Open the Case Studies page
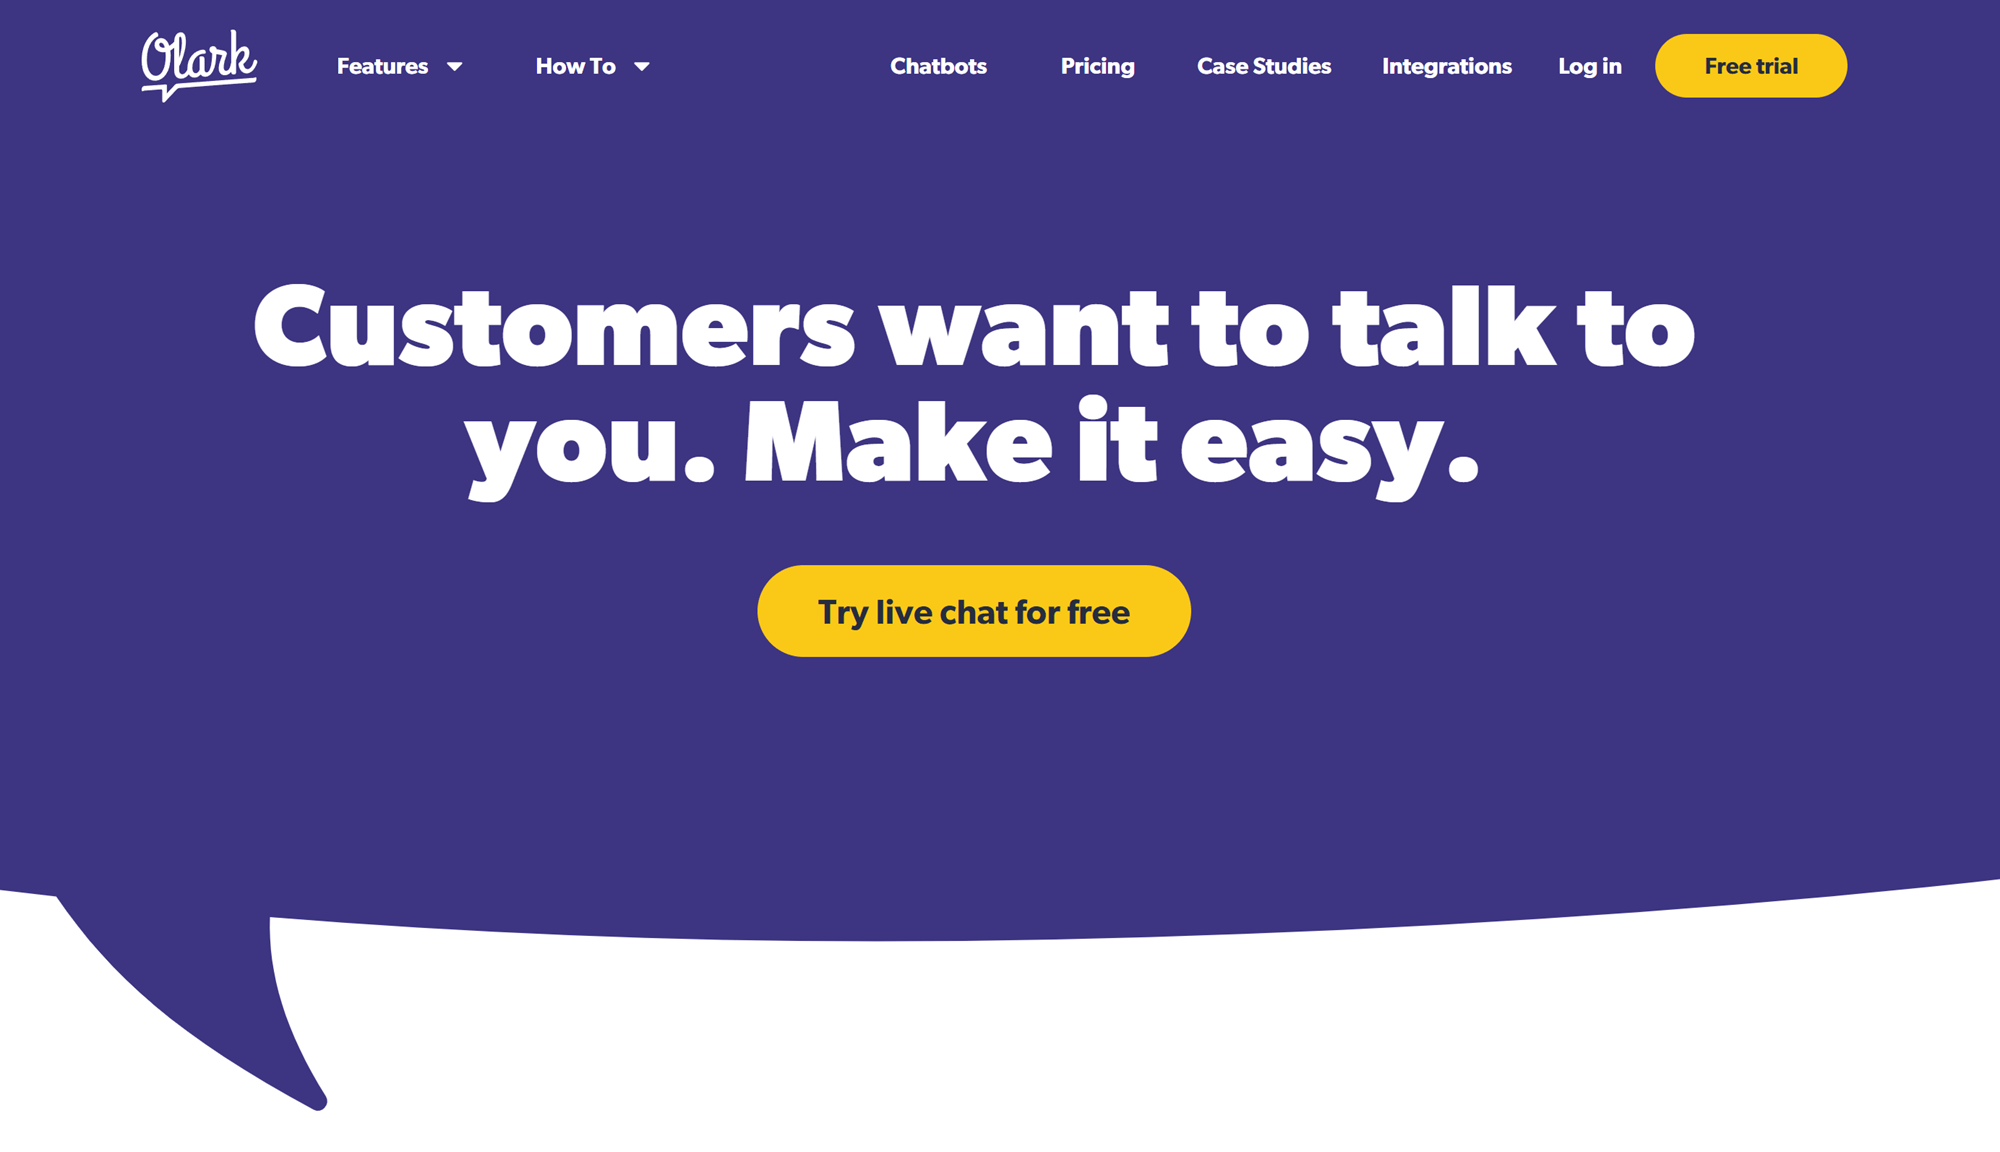The image size is (2000, 1152). click(1262, 65)
